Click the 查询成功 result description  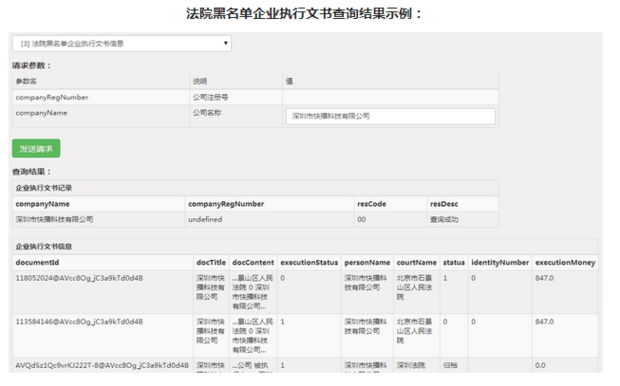(x=444, y=219)
